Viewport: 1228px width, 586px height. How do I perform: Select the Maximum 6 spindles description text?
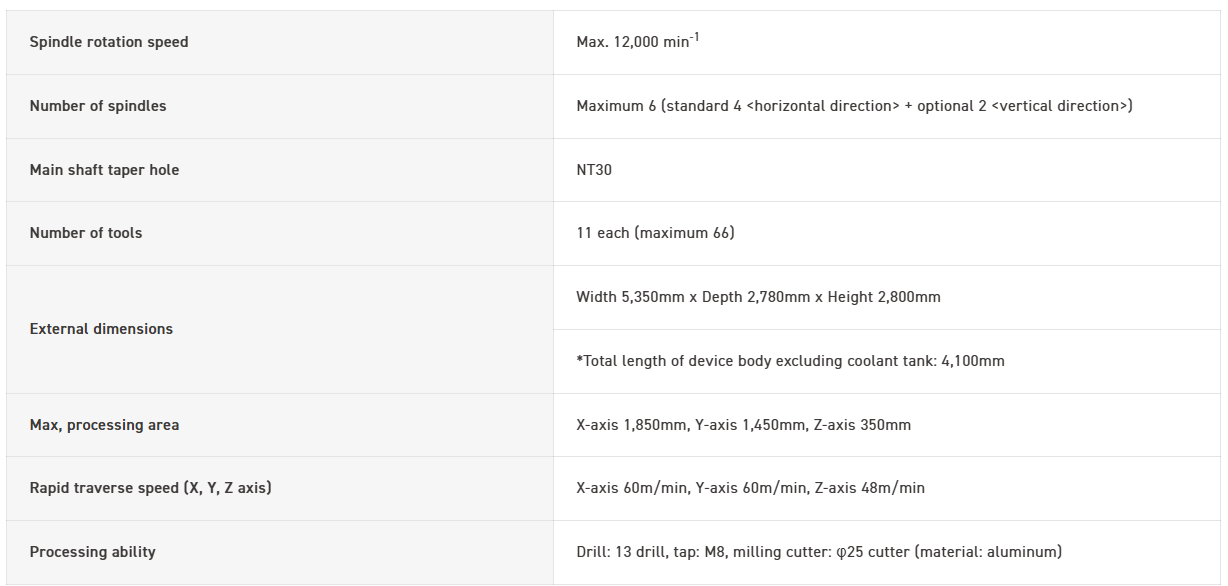pyautogui.click(x=854, y=106)
